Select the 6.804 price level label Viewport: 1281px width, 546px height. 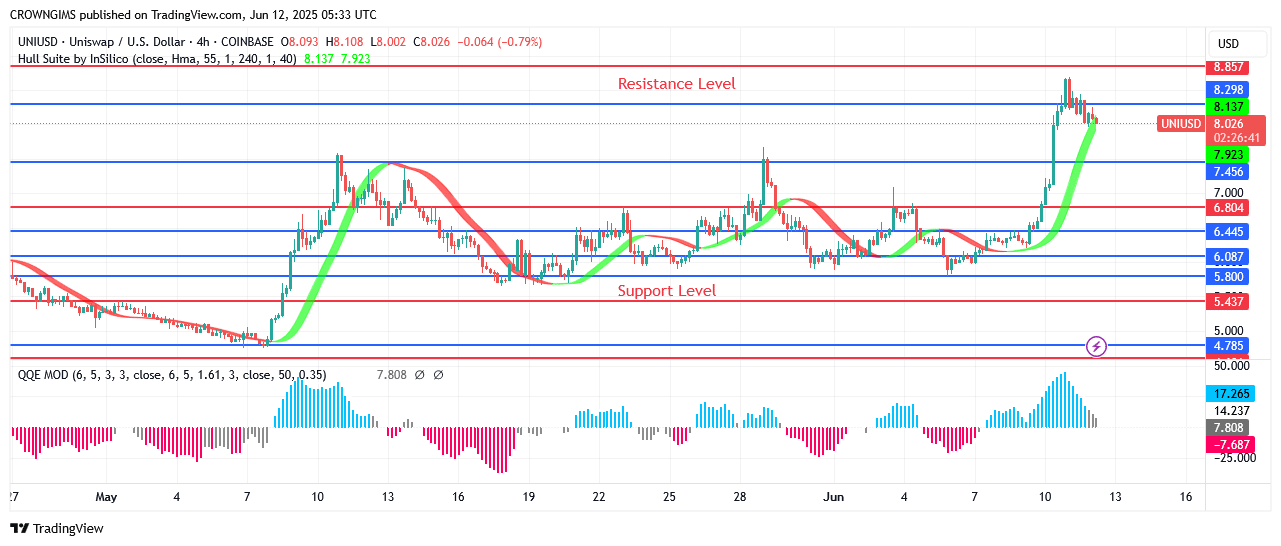click(1228, 208)
